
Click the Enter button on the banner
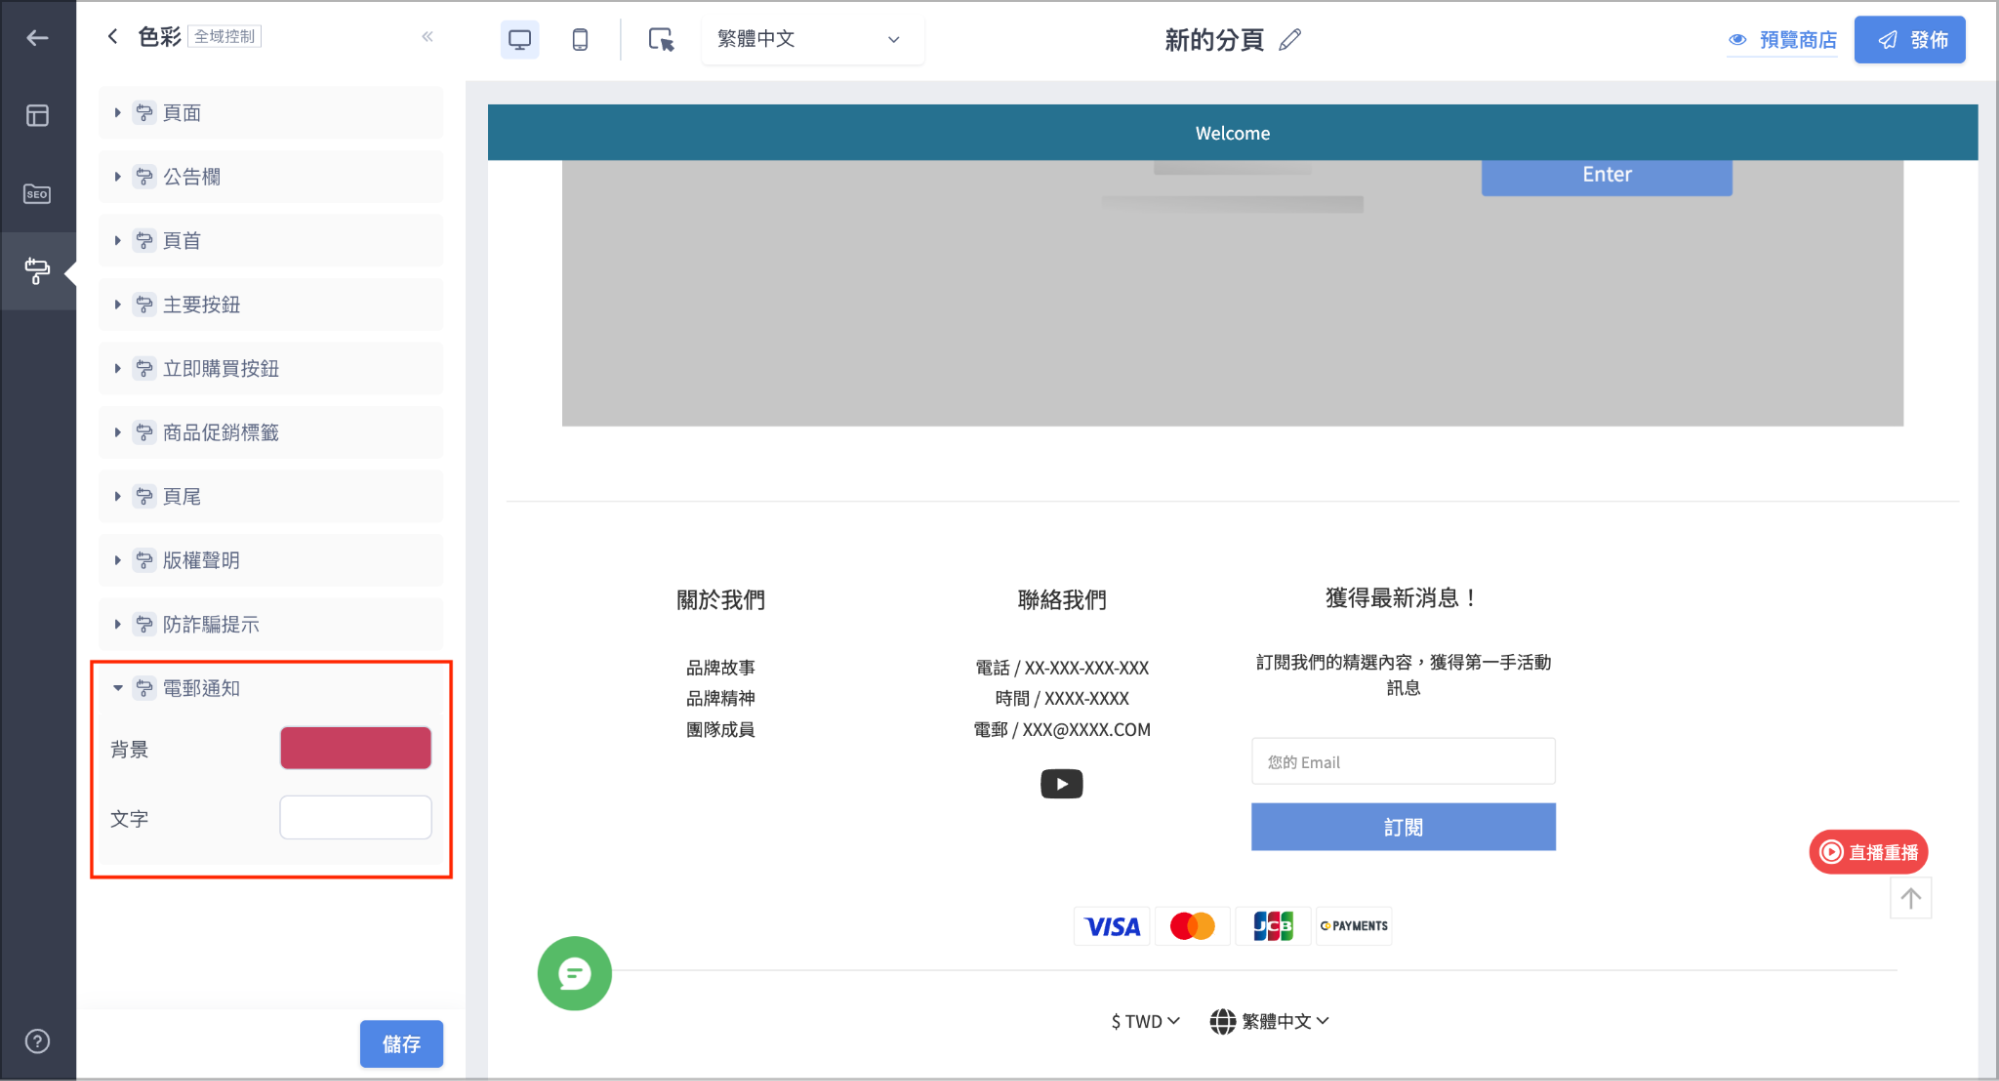[x=1606, y=175]
